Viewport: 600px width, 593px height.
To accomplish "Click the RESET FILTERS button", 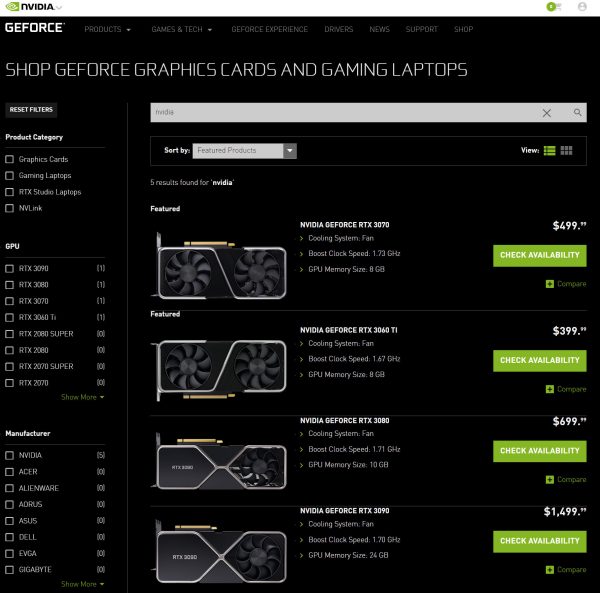I will pos(31,110).
